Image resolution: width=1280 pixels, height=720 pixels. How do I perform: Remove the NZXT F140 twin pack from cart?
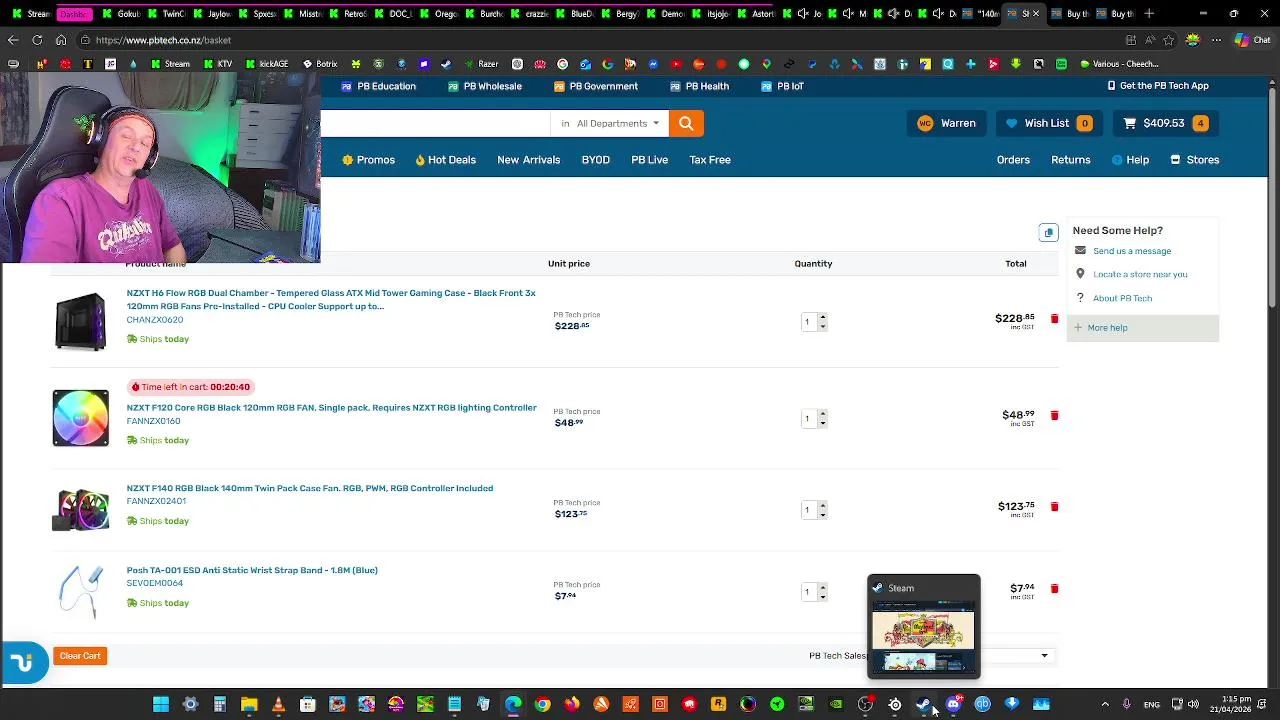coord(1054,506)
